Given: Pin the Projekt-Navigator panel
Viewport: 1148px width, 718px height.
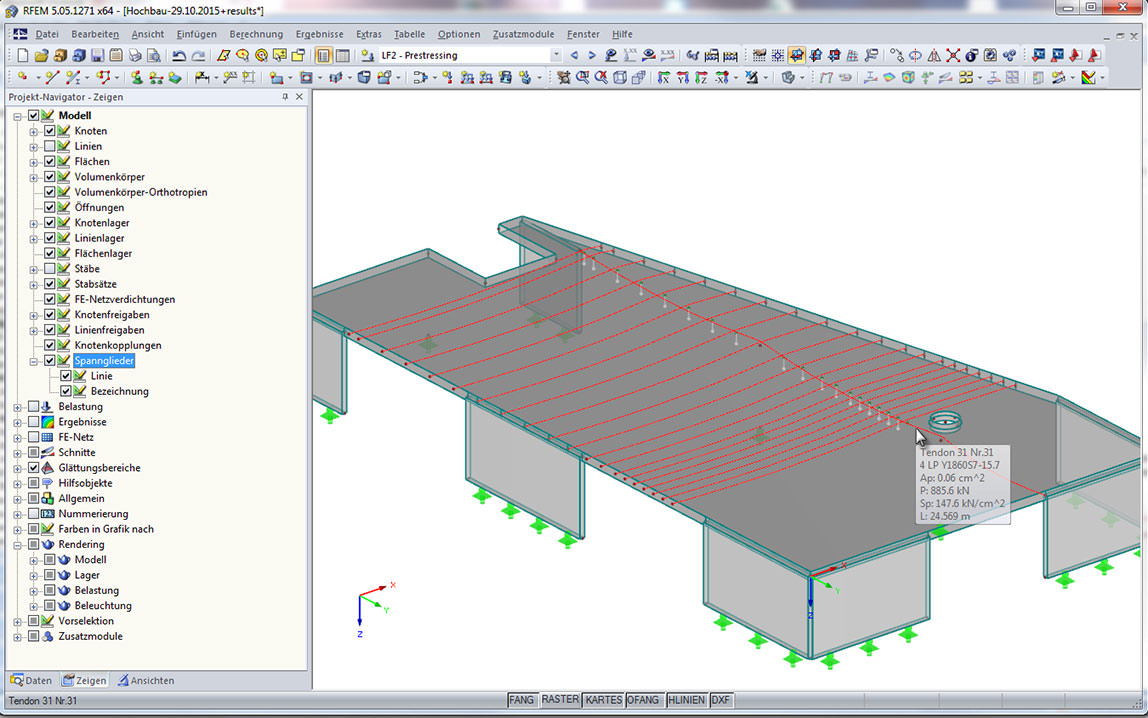Looking at the screenshot, I should click(x=285, y=97).
